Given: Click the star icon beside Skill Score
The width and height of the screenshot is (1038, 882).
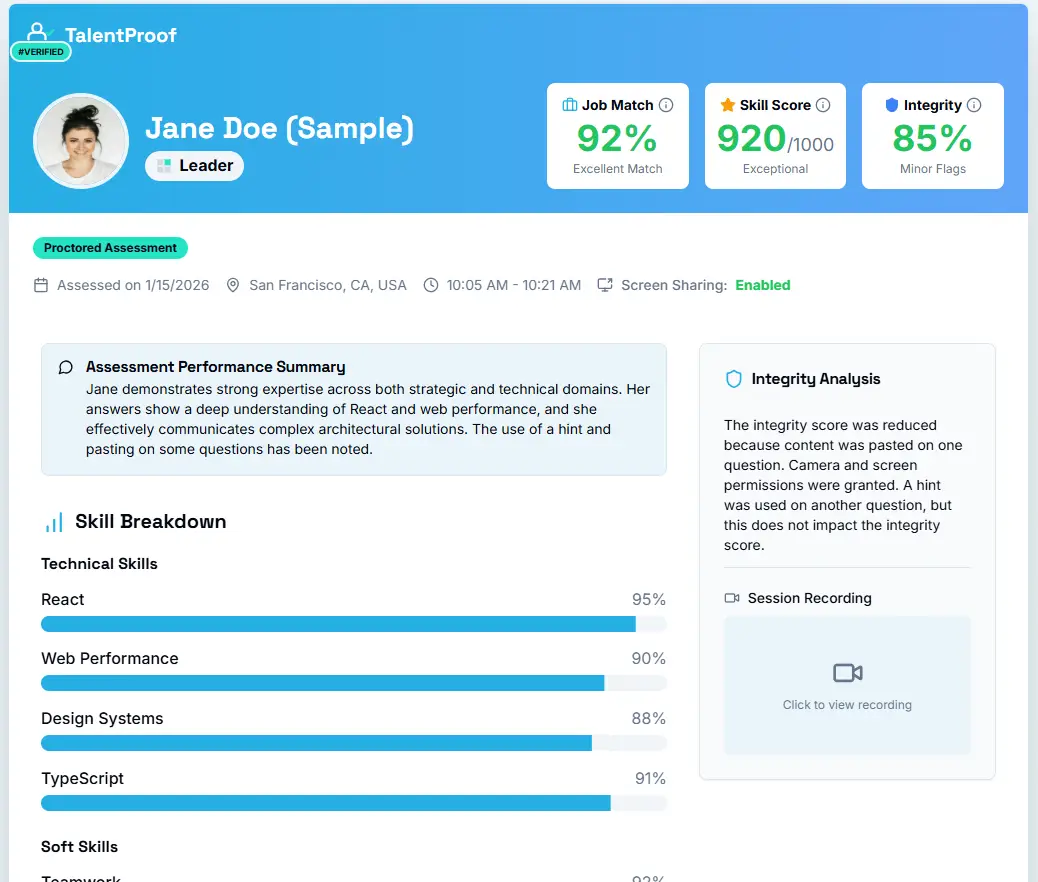Looking at the screenshot, I should [x=727, y=104].
